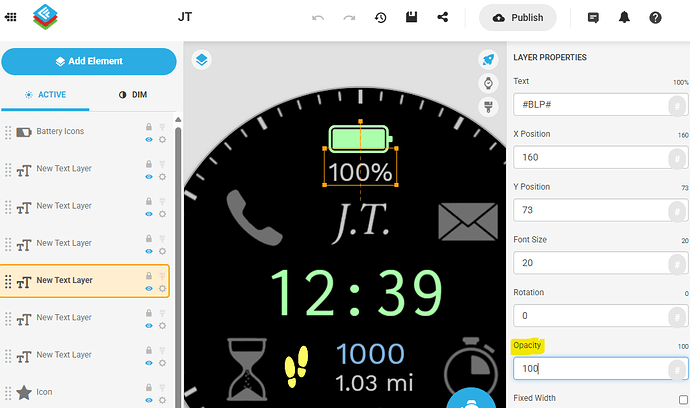This screenshot has height=408, width=690.
Task: Click the paint icon of Battery Icons layer
Action: (162, 127)
